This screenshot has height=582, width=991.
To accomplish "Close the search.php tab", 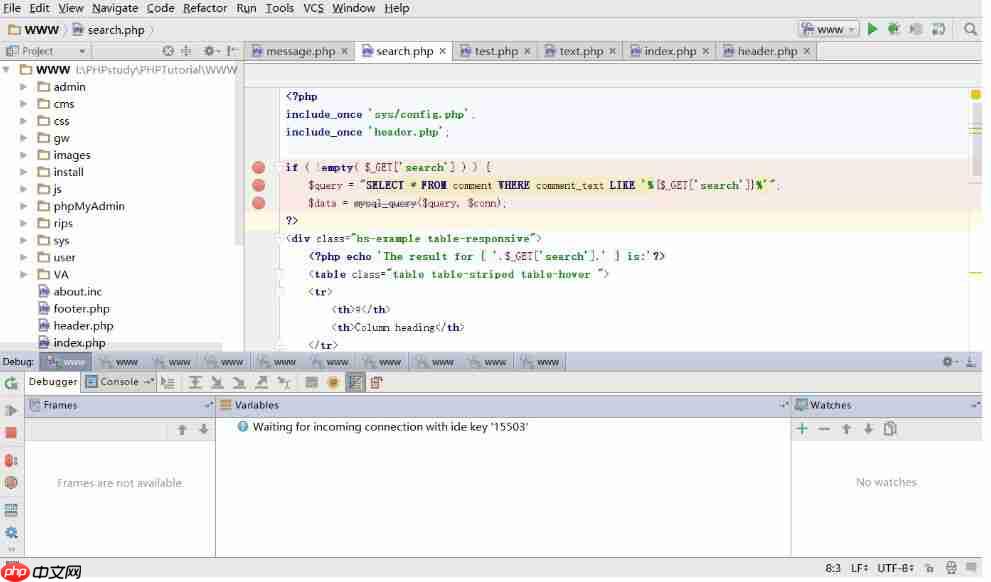I will (442, 51).
